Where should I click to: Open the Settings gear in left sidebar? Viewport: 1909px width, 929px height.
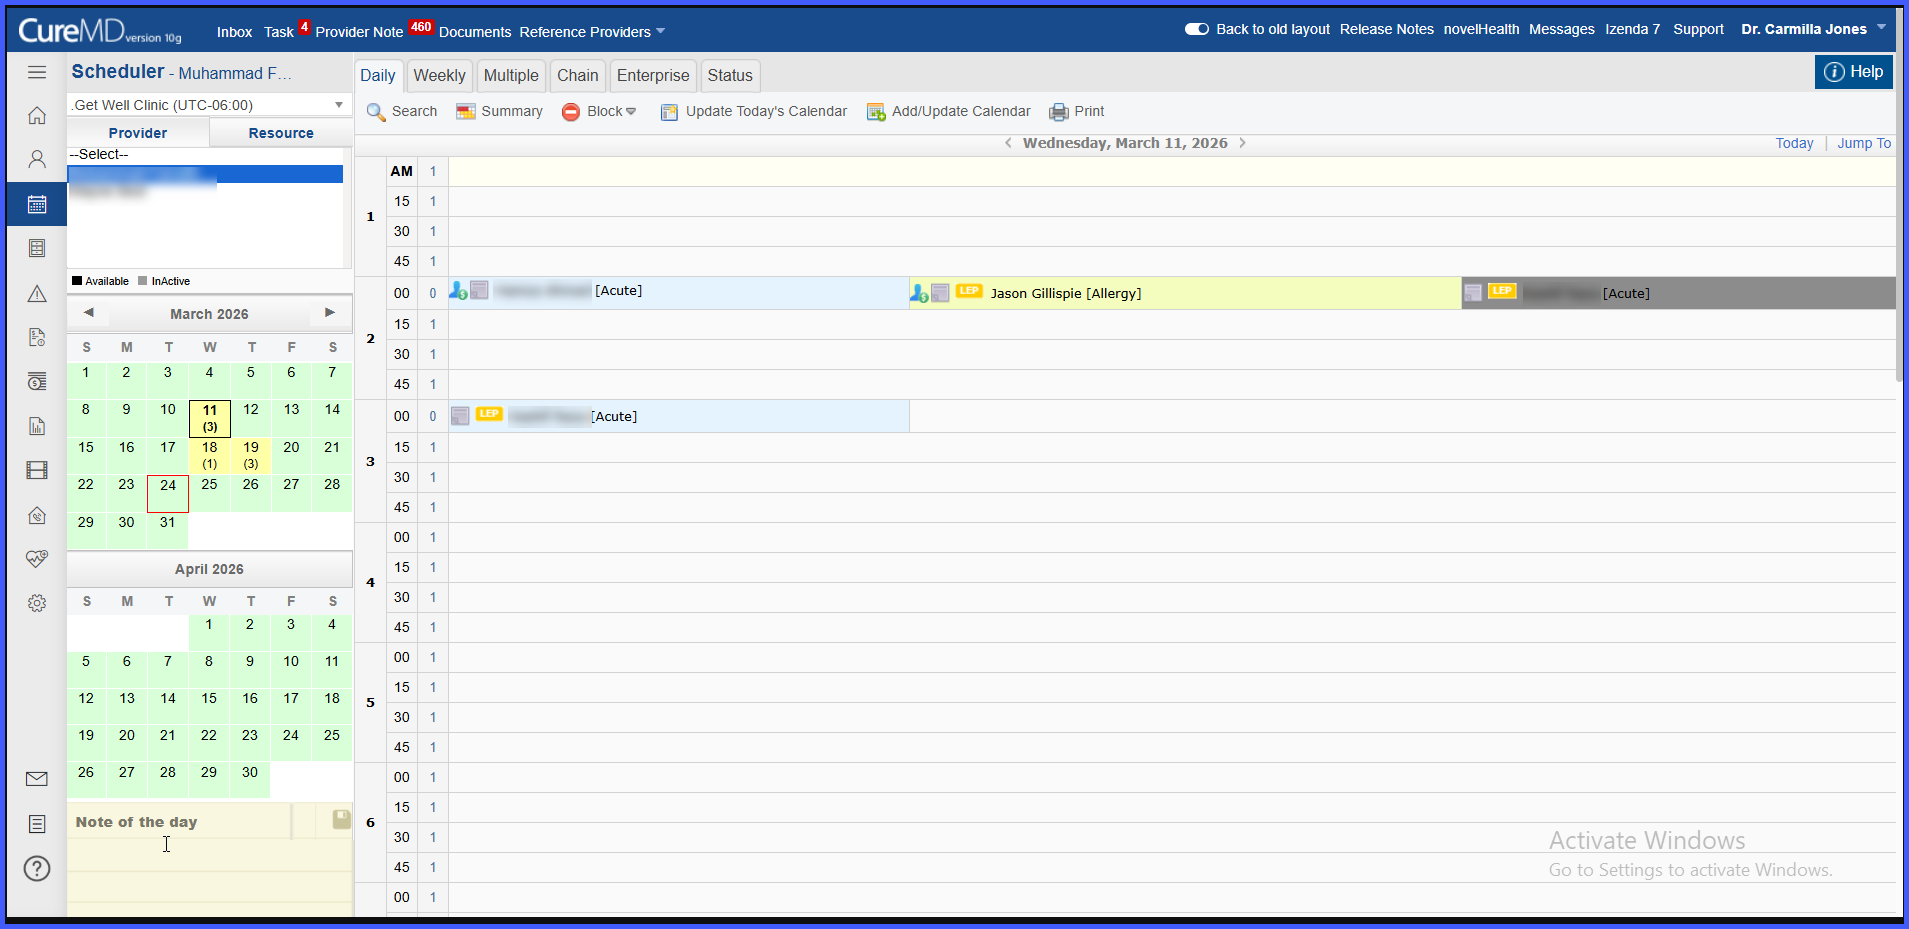(x=37, y=603)
